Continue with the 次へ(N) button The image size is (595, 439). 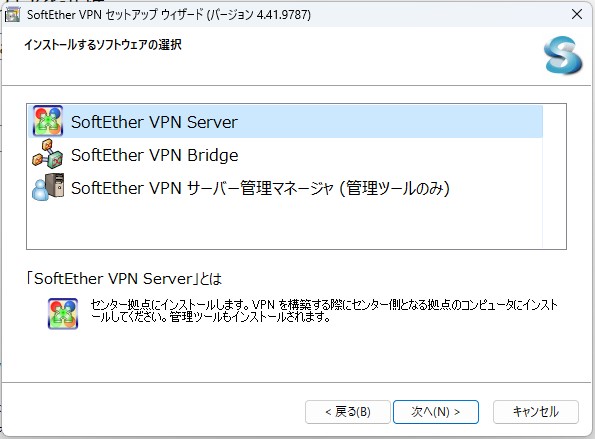click(x=436, y=412)
